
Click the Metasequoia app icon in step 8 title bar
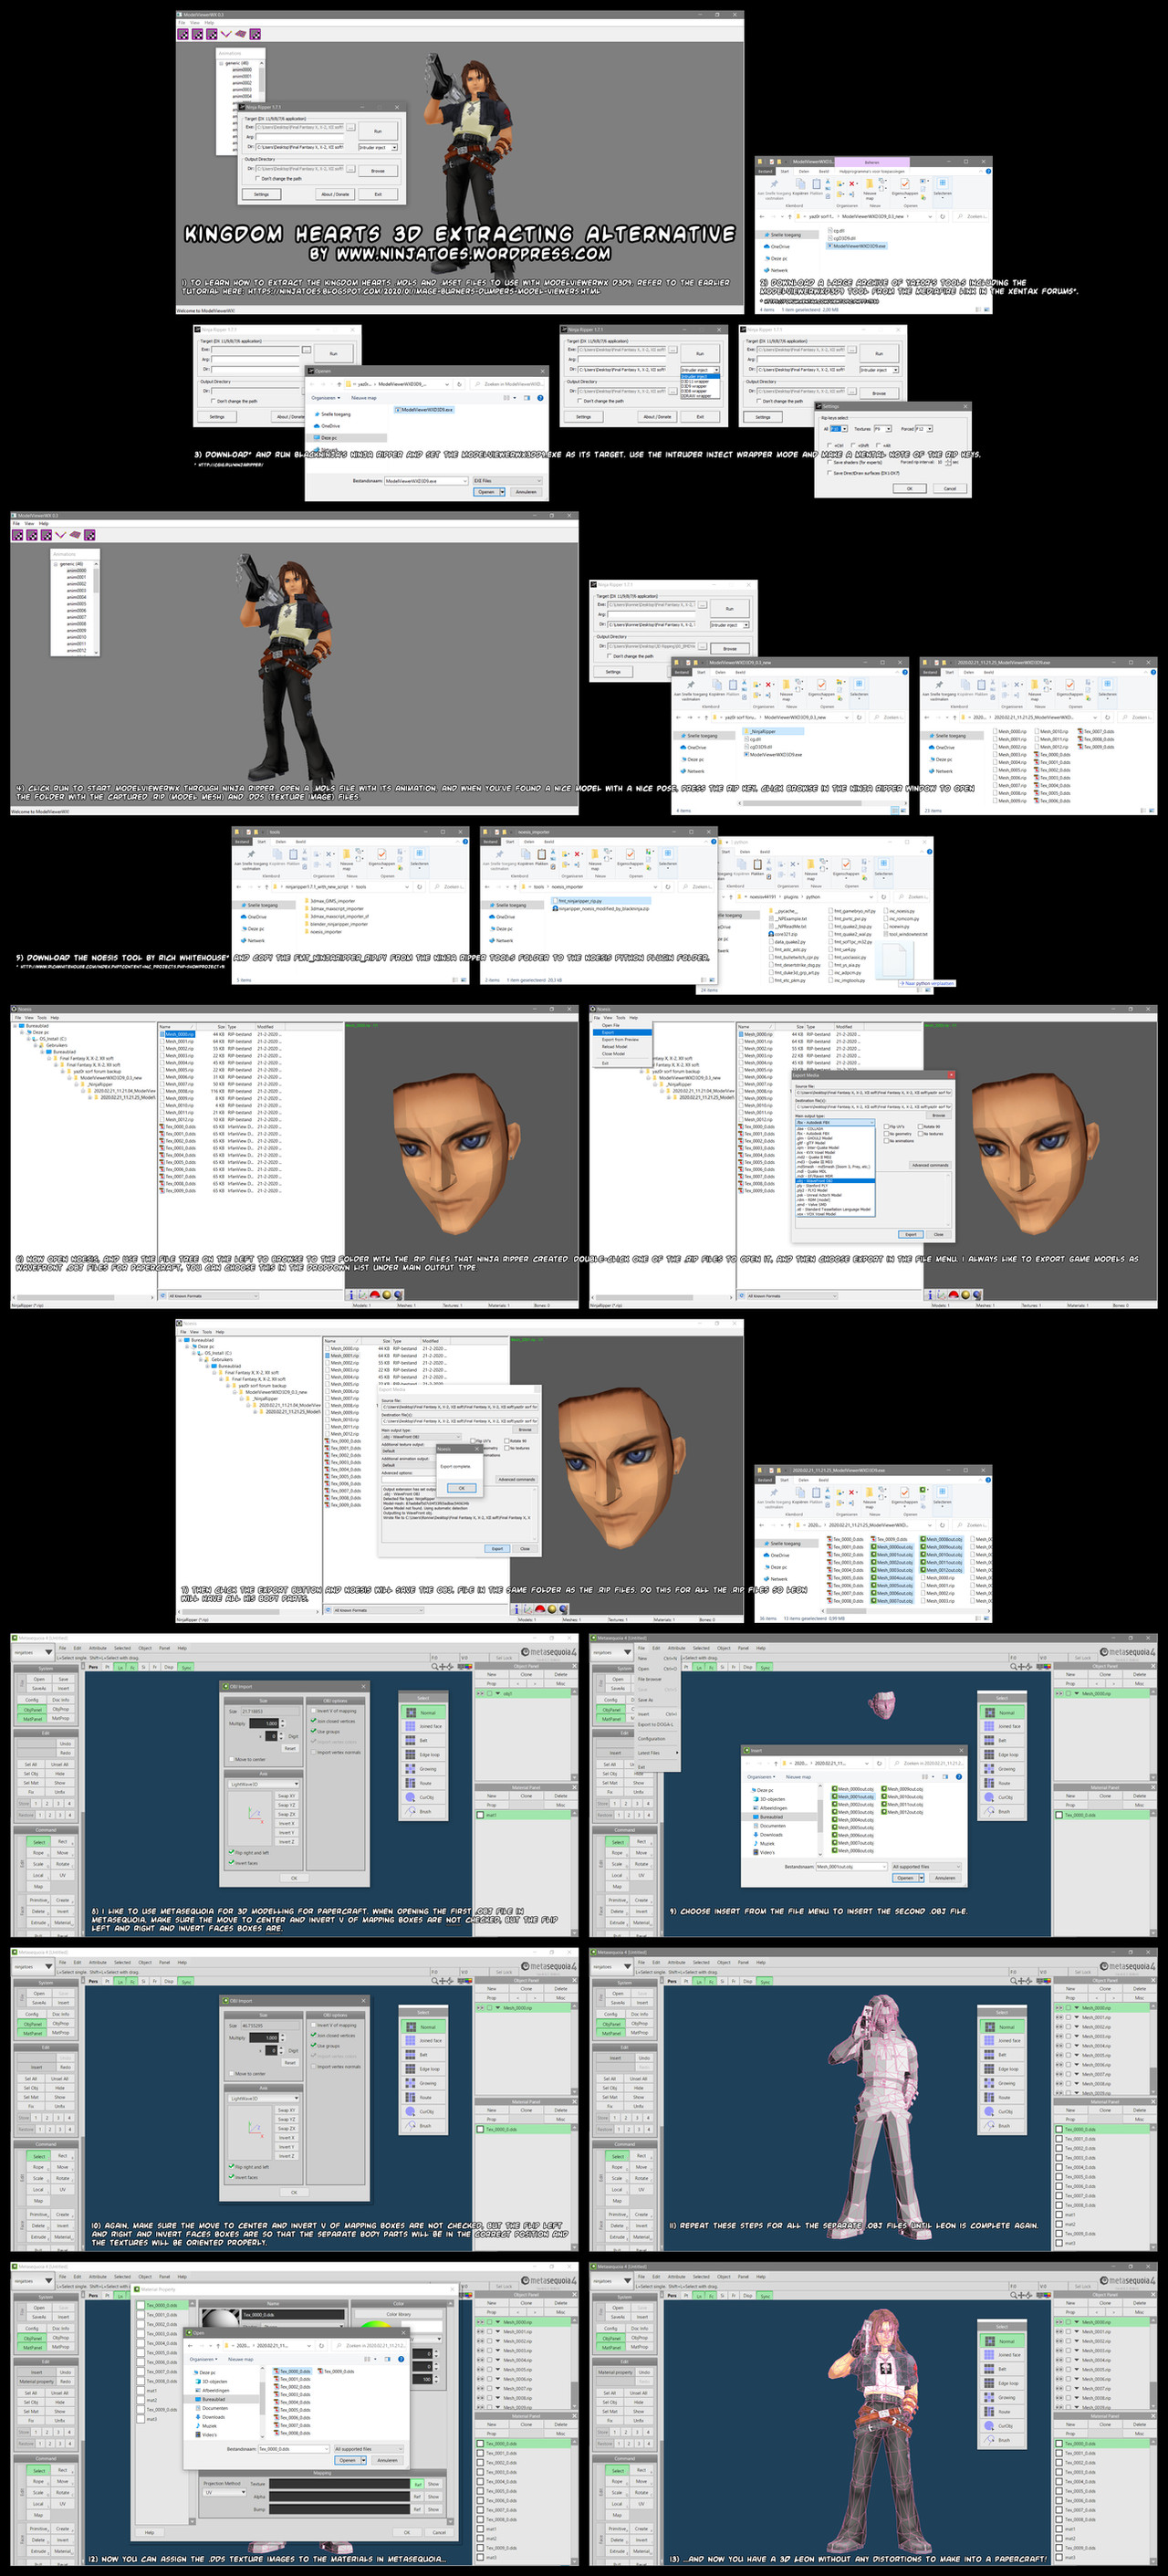[x=15, y=1638]
